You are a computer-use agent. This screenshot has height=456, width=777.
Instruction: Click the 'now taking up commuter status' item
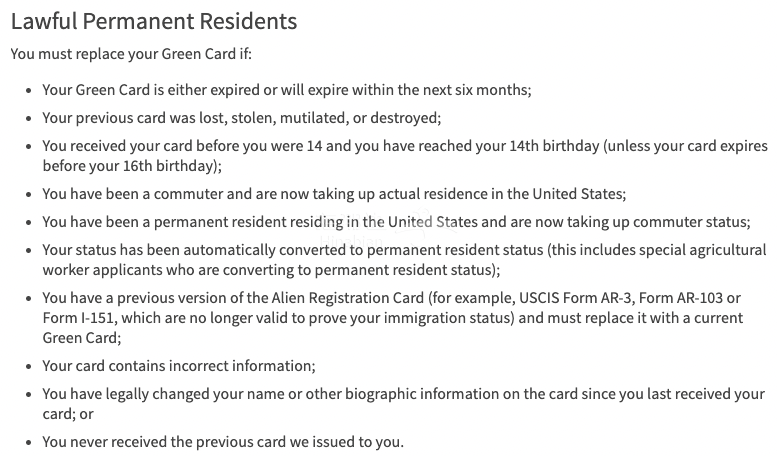tap(396, 221)
